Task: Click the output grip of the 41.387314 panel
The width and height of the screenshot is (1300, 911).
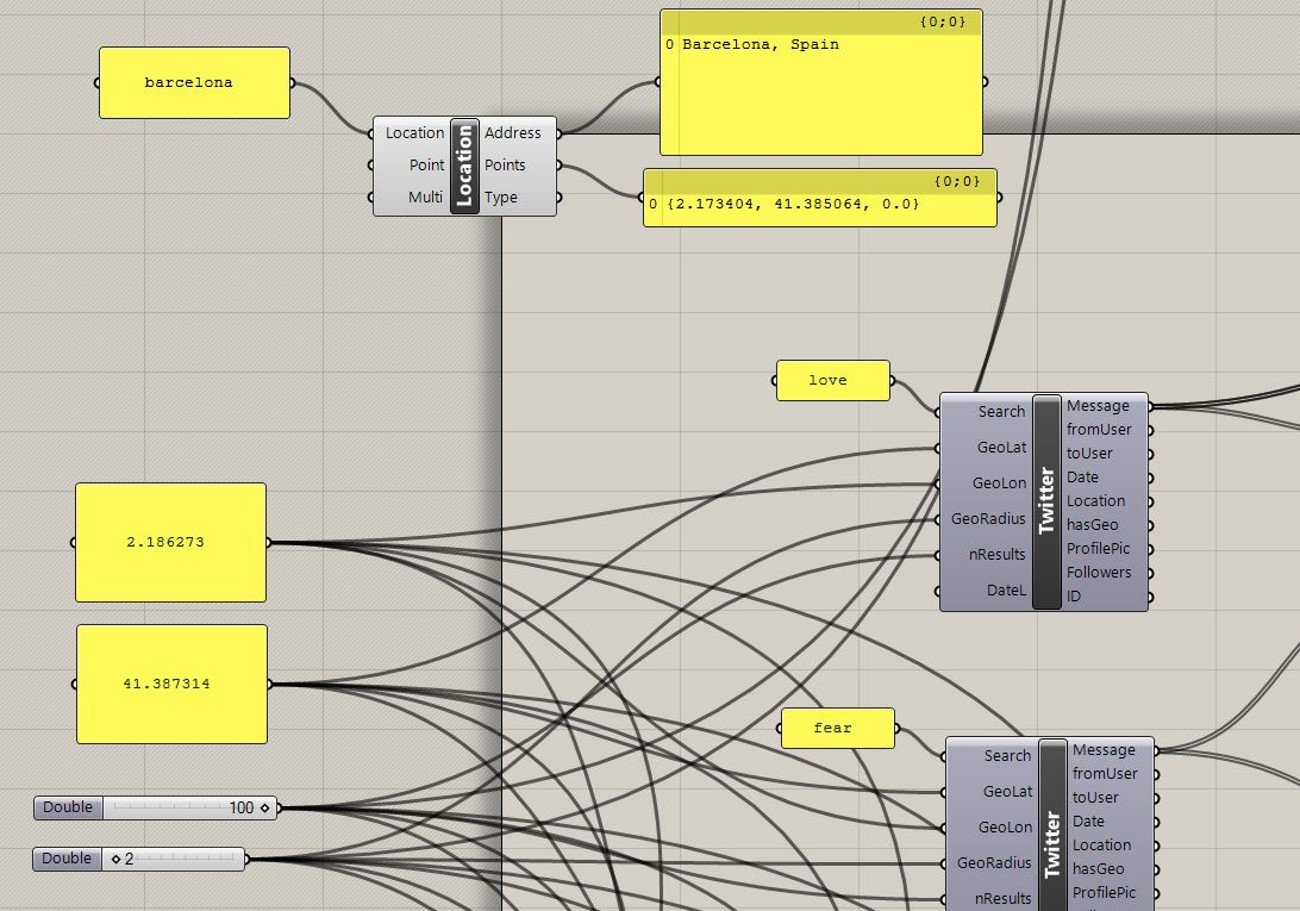Action: (x=269, y=684)
